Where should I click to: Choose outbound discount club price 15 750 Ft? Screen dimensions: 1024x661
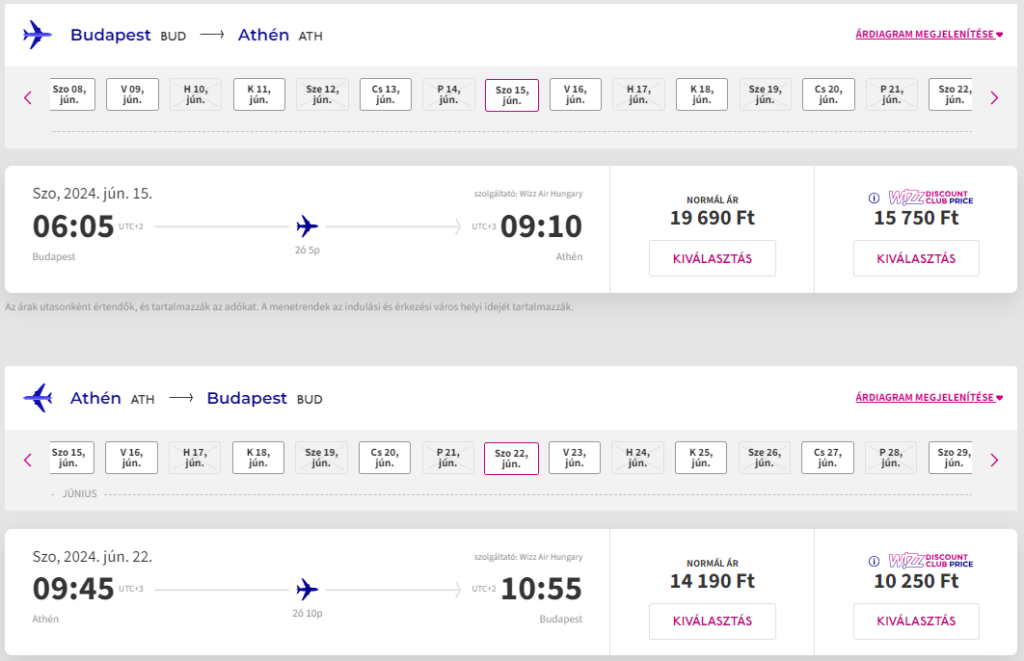[916, 259]
